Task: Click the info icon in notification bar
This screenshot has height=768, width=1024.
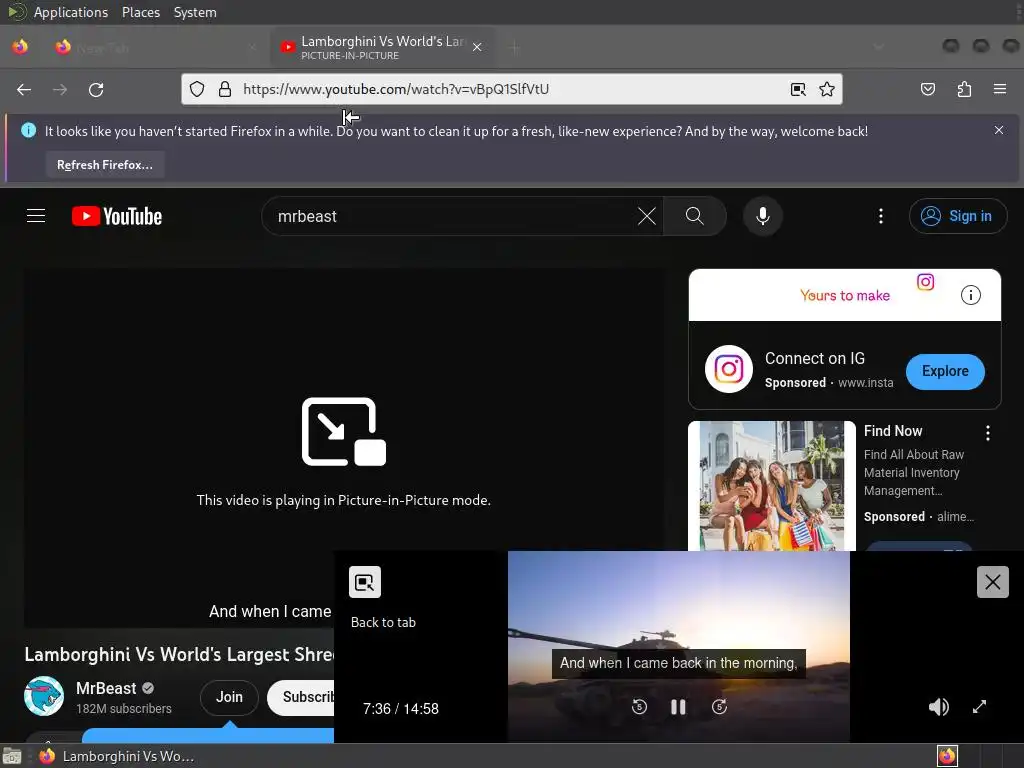Action: pos(28,130)
